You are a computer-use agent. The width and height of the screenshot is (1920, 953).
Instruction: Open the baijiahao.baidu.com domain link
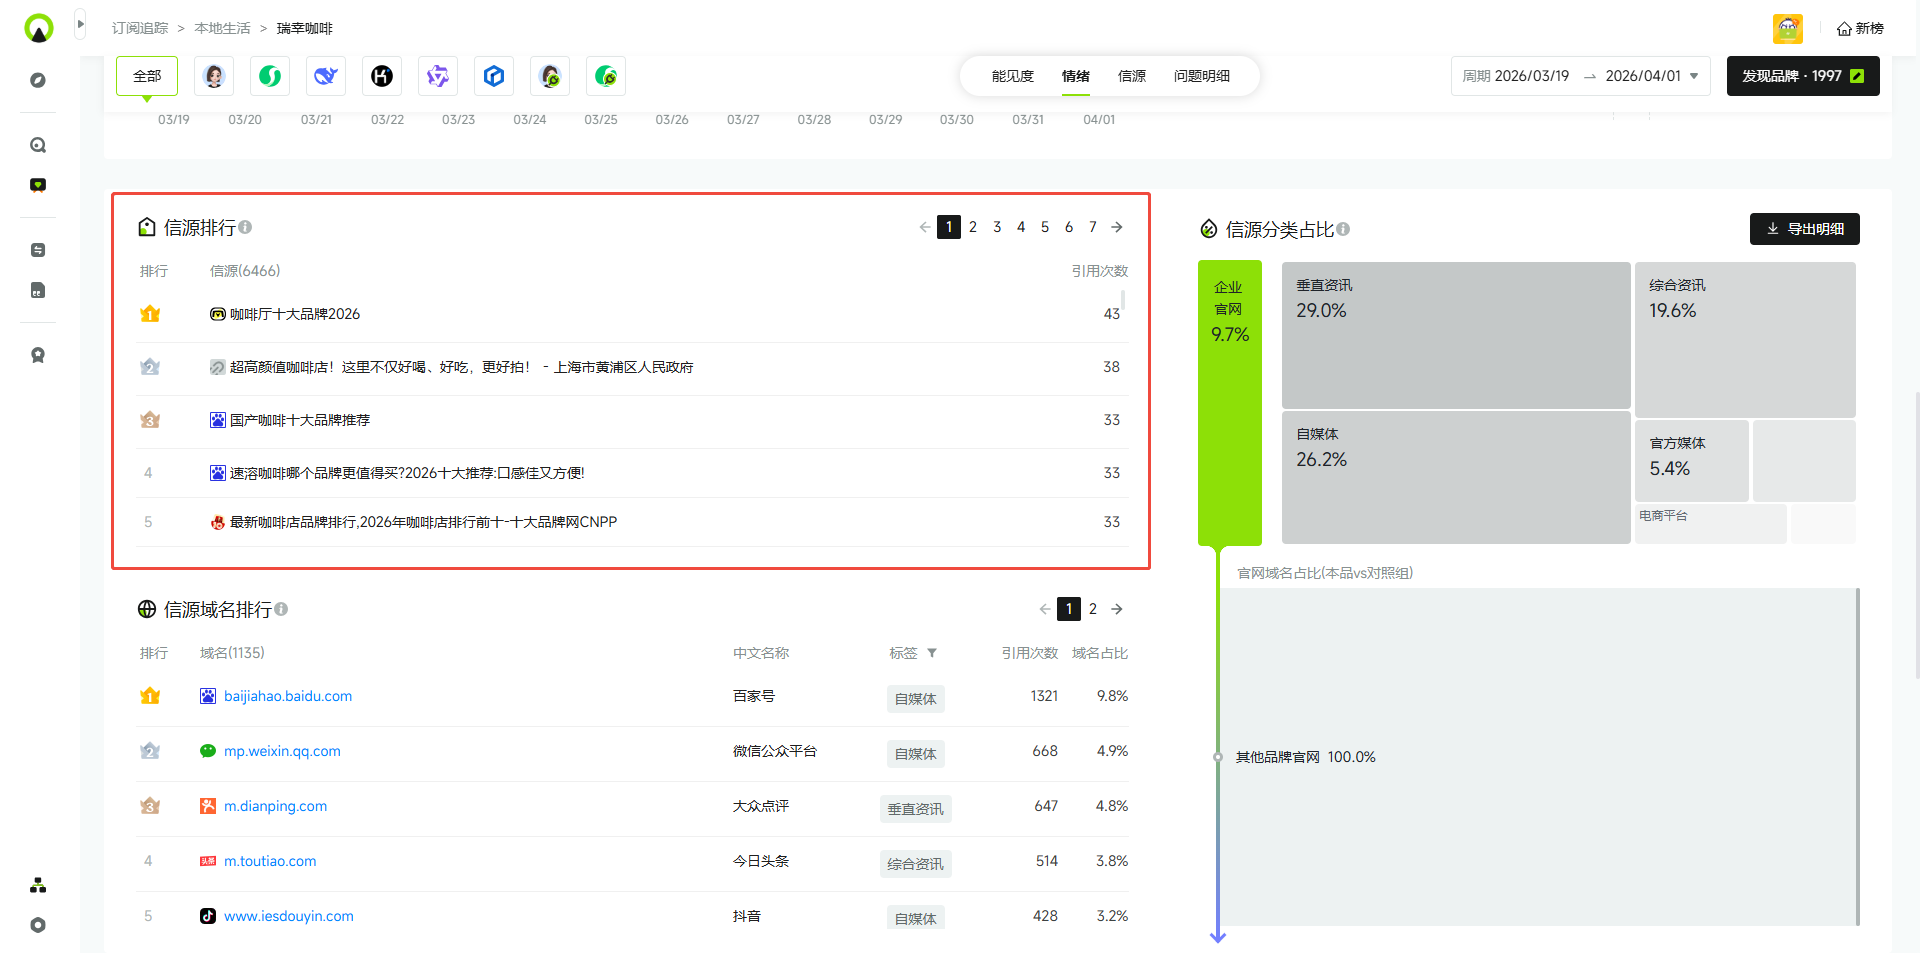[288, 696]
